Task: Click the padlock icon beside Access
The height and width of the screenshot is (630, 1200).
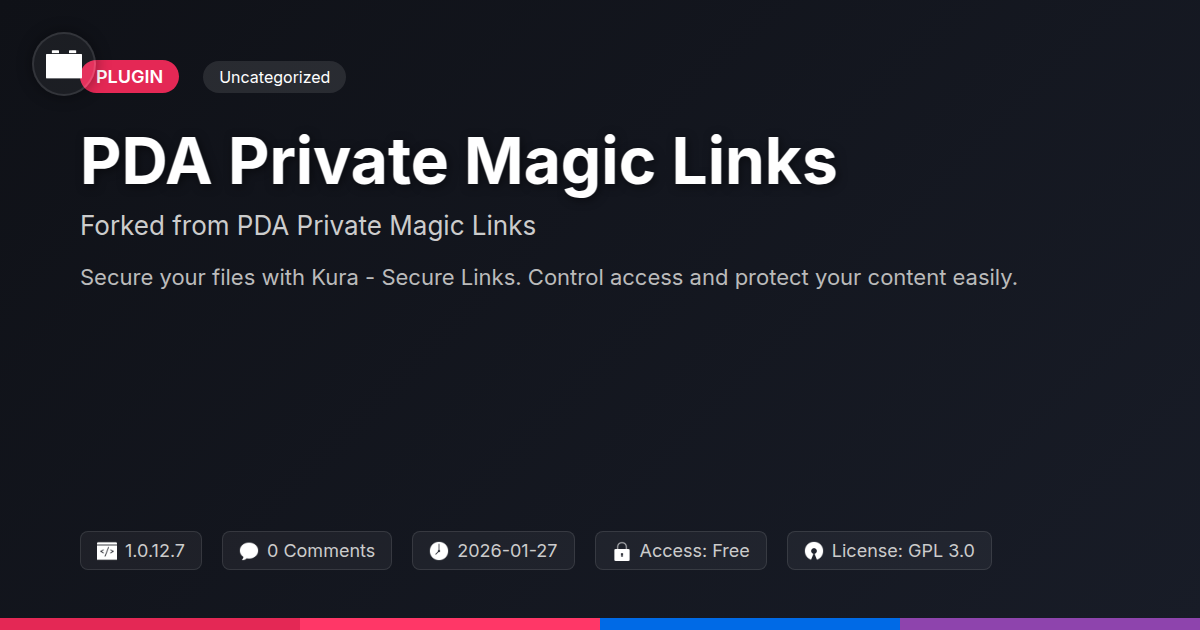Action: coord(622,551)
